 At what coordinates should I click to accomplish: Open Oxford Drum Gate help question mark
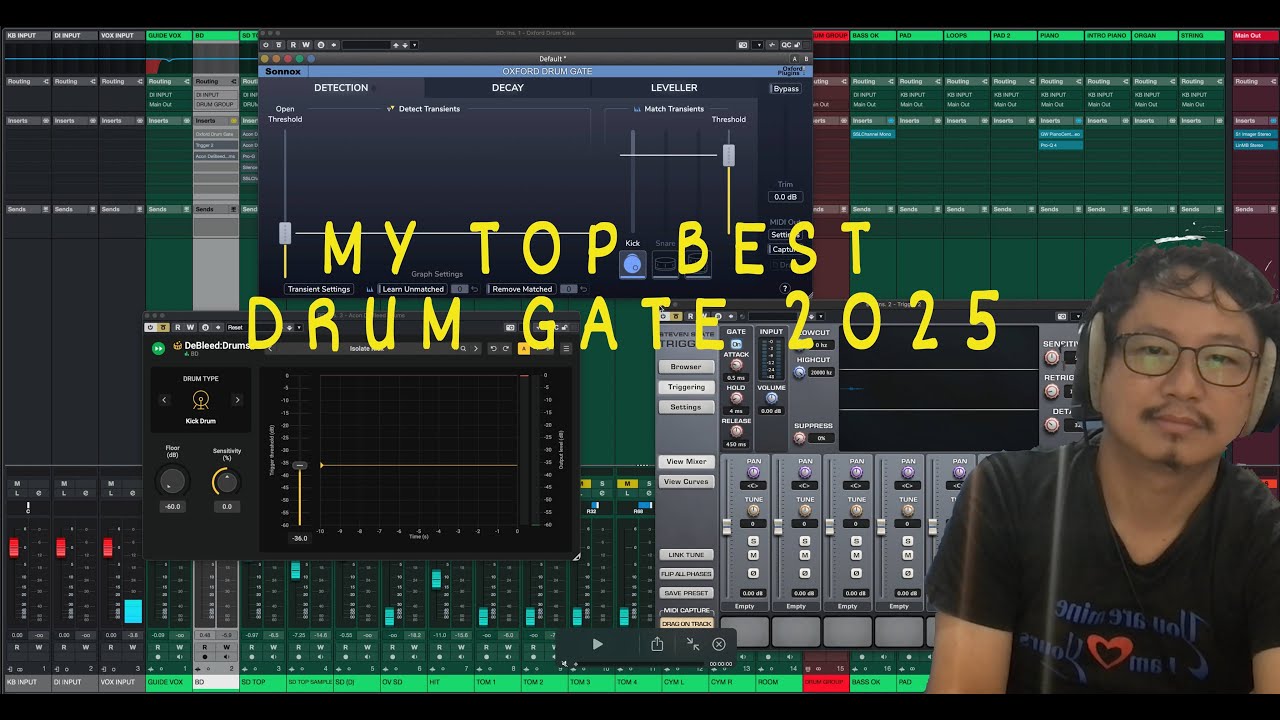pyautogui.click(x=785, y=289)
